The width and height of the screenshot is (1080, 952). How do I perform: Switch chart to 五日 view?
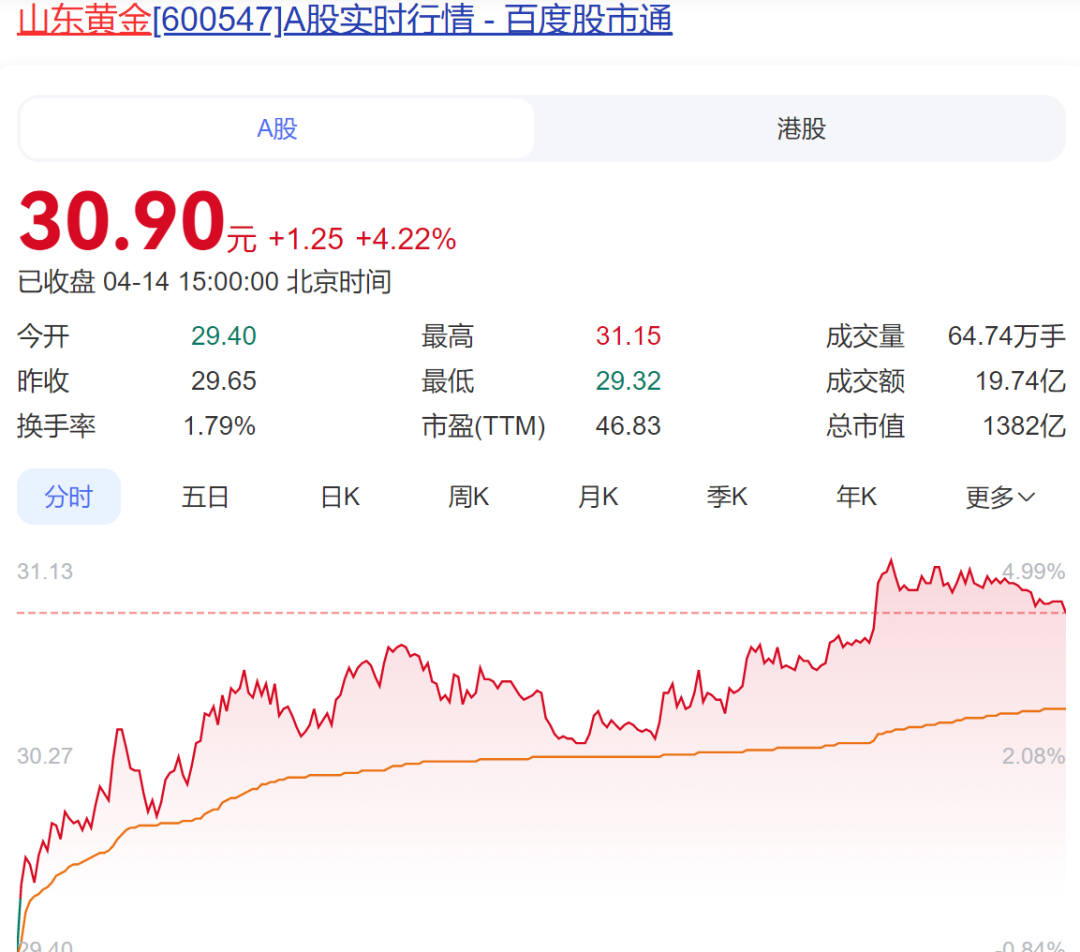click(205, 496)
